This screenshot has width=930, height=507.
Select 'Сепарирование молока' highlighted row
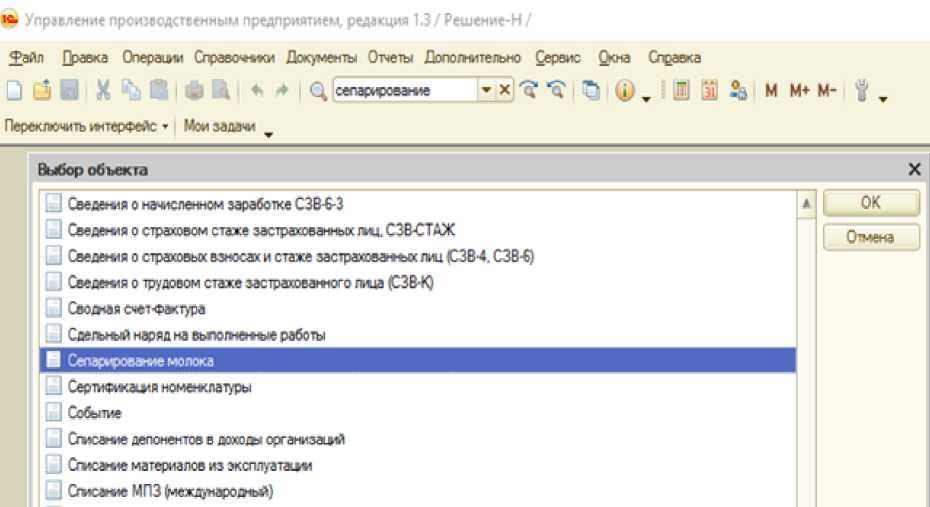[x=417, y=361]
